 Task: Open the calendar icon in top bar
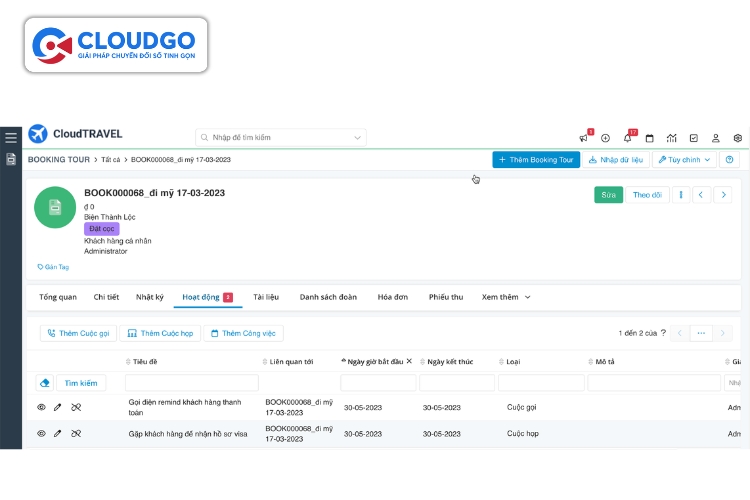(x=650, y=138)
